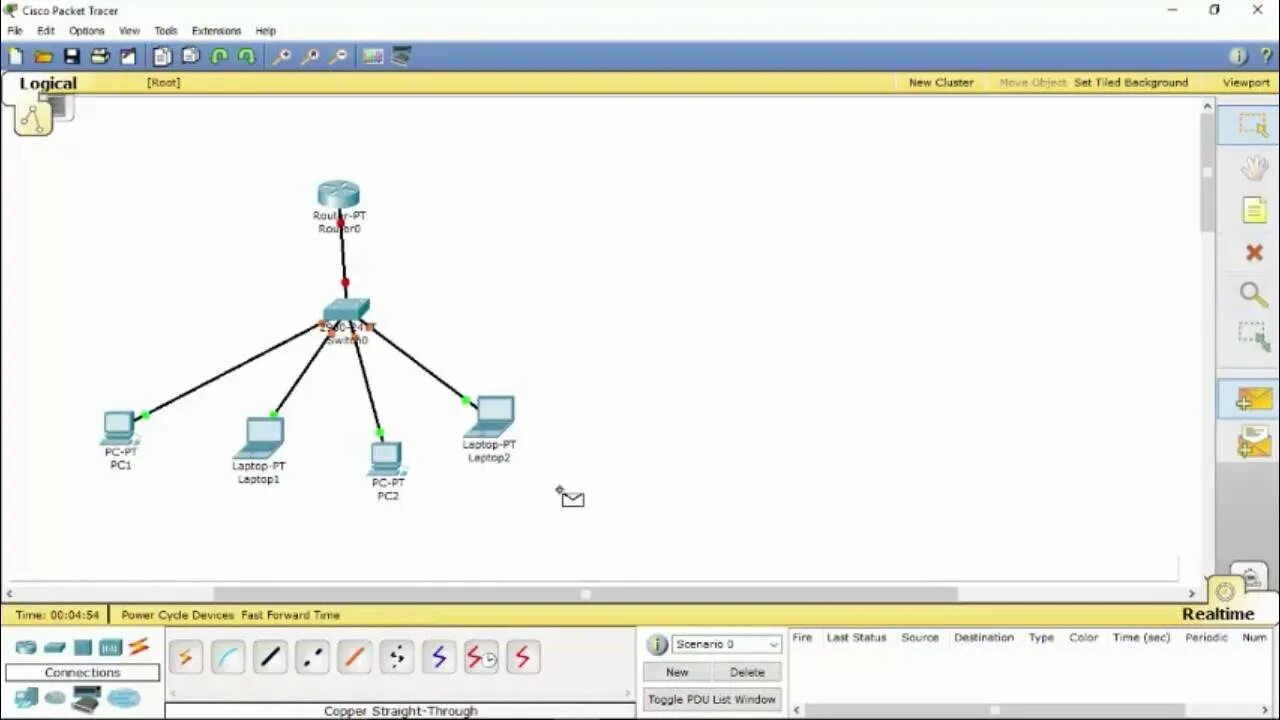Pick Automatically Choose Connection Type cable
The width and height of the screenshot is (1280, 720).
tap(185, 657)
